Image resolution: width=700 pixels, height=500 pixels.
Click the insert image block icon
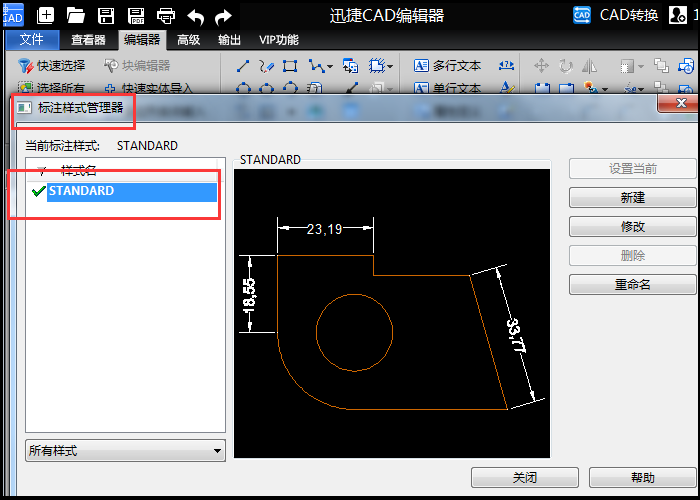tap(350, 66)
